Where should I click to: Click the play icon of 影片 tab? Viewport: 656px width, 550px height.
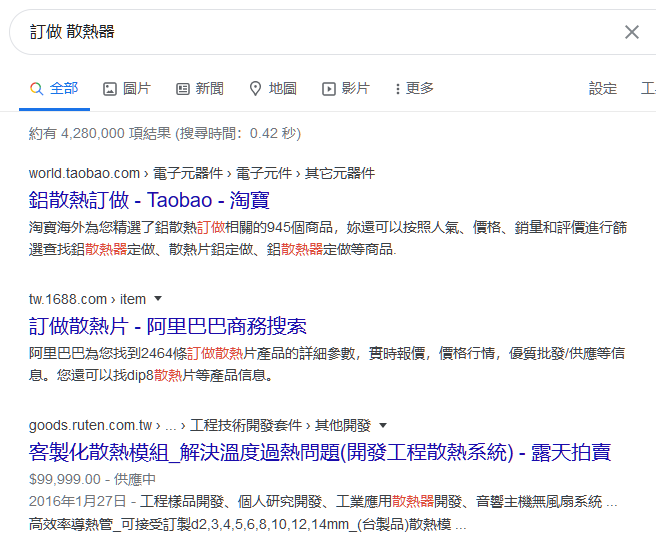click(x=329, y=89)
